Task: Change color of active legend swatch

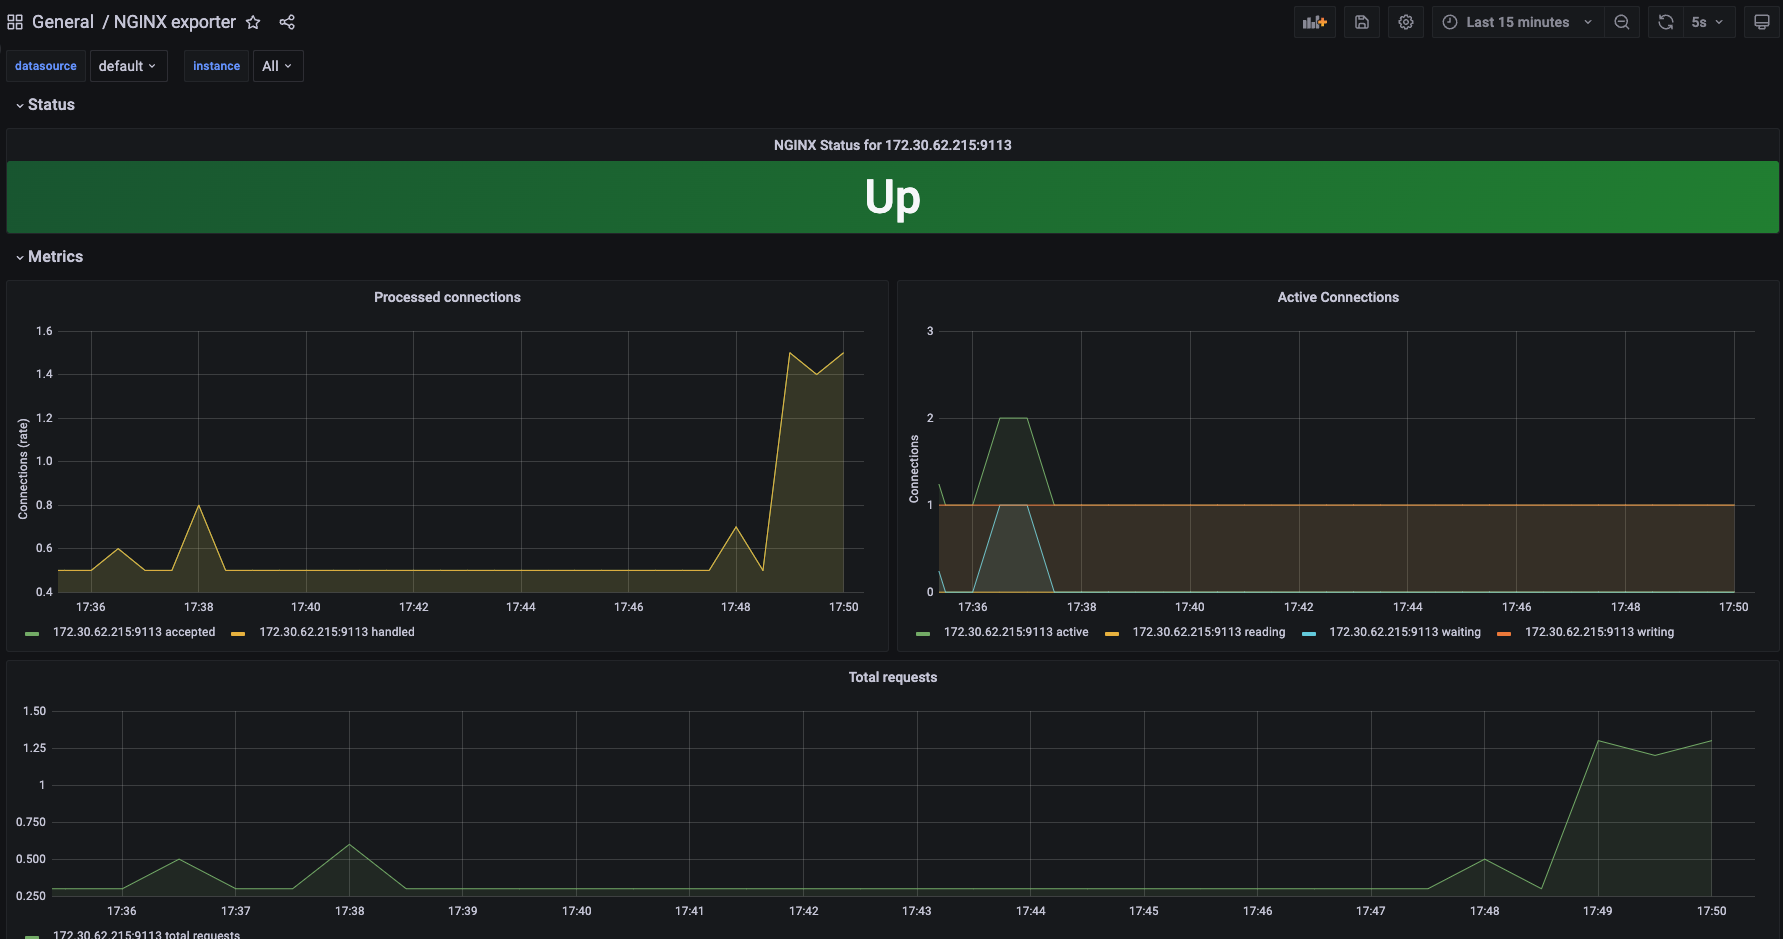Action: (x=923, y=633)
